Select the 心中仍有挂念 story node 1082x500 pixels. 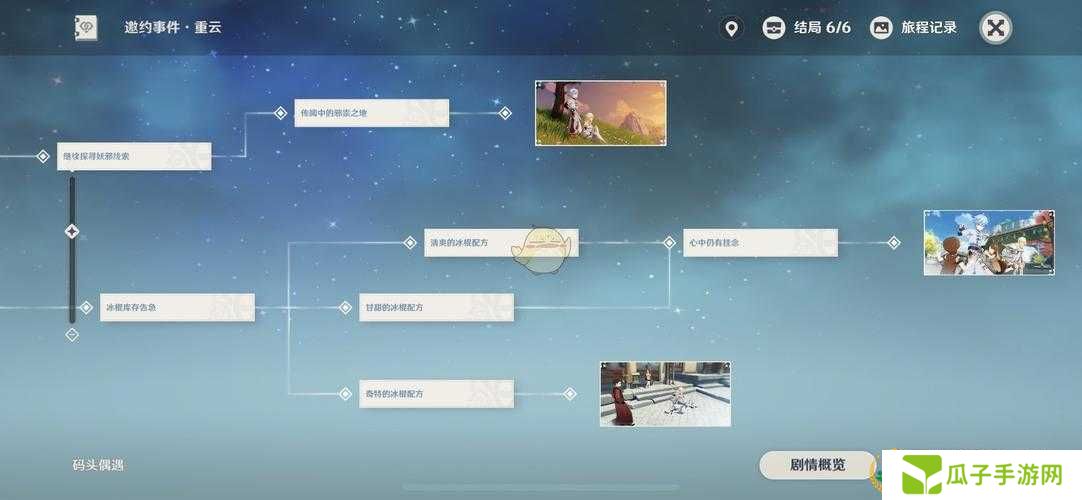[760, 243]
